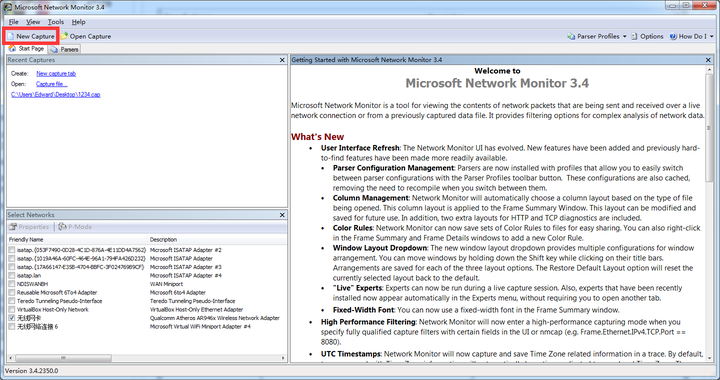Check the NDISWANBH network checkbox
720x380 pixels.
coord(11,284)
